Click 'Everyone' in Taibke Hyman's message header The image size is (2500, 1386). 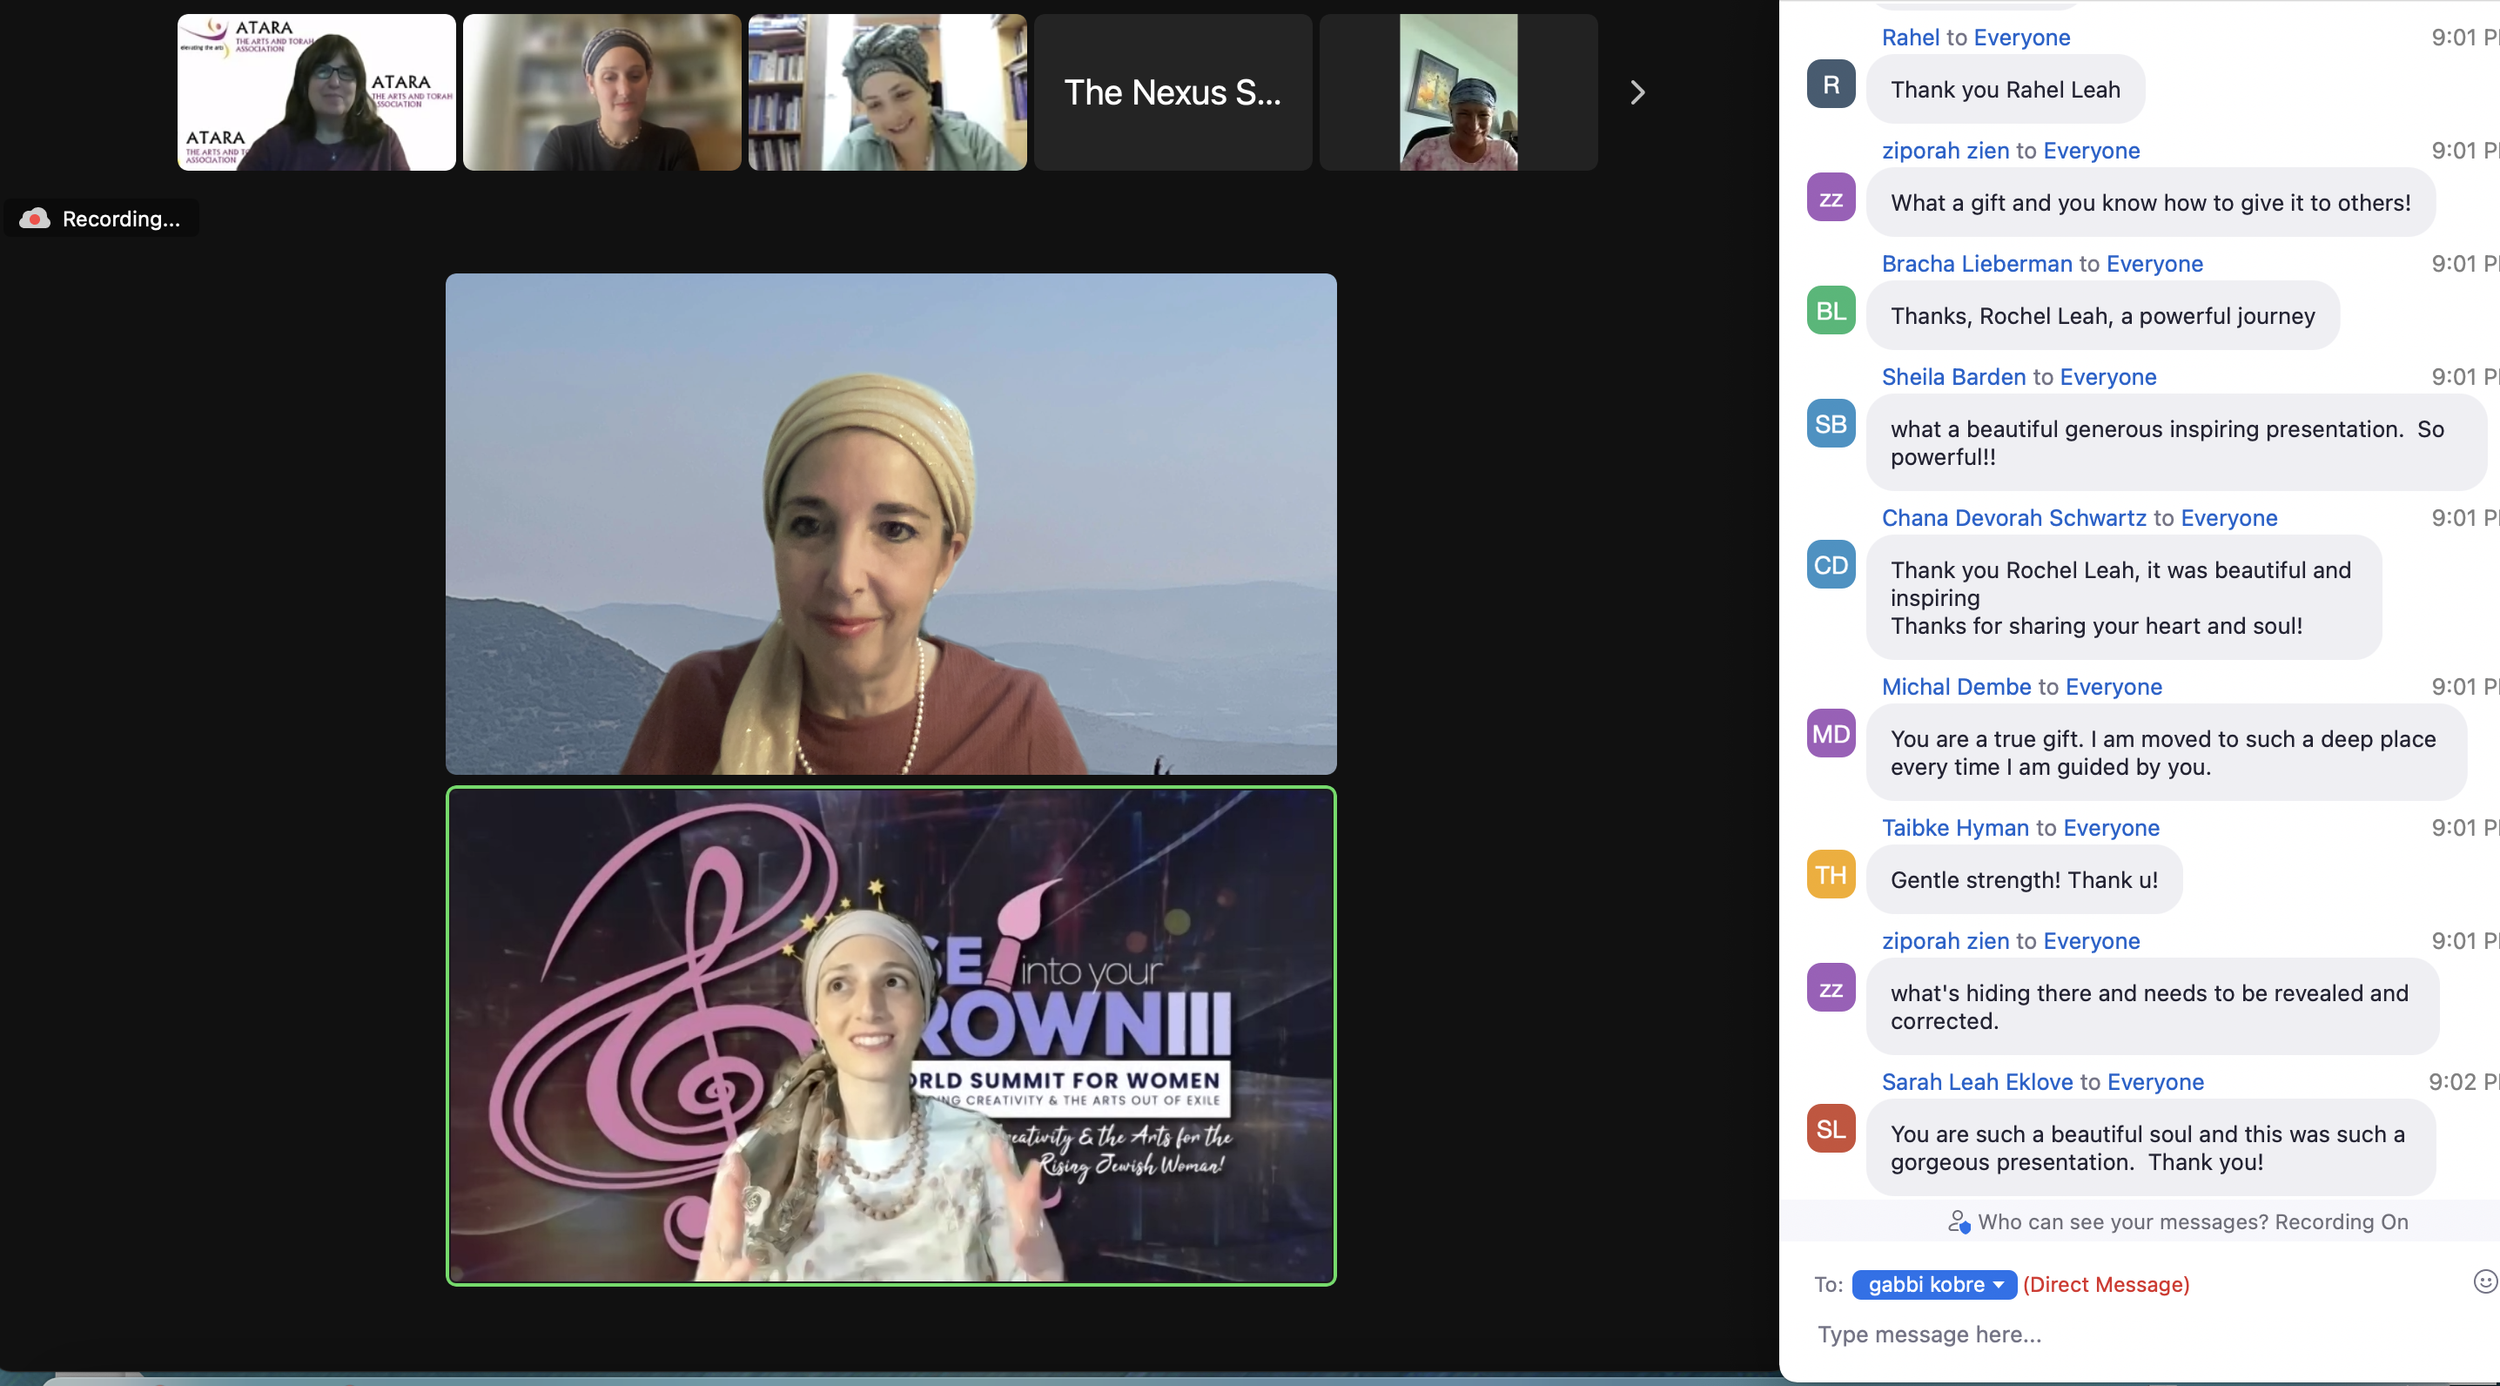2110,828
